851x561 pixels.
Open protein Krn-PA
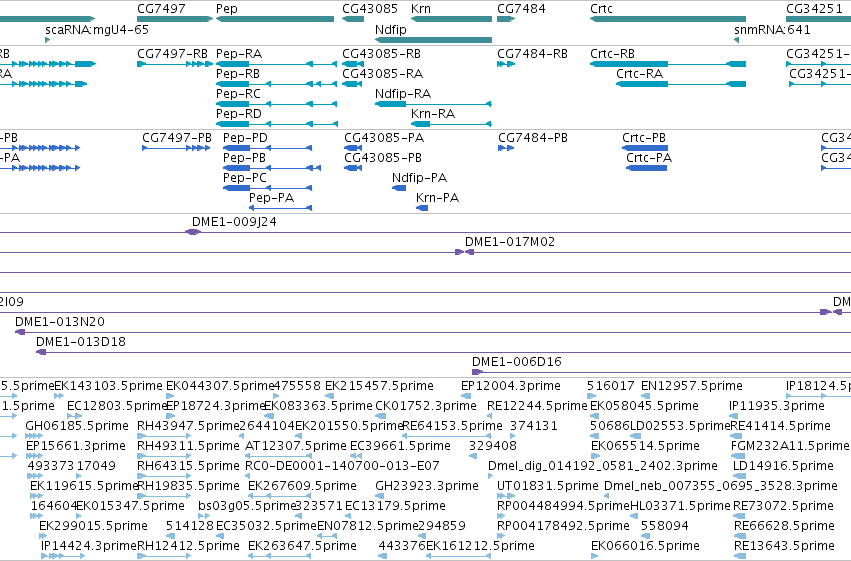tap(437, 198)
